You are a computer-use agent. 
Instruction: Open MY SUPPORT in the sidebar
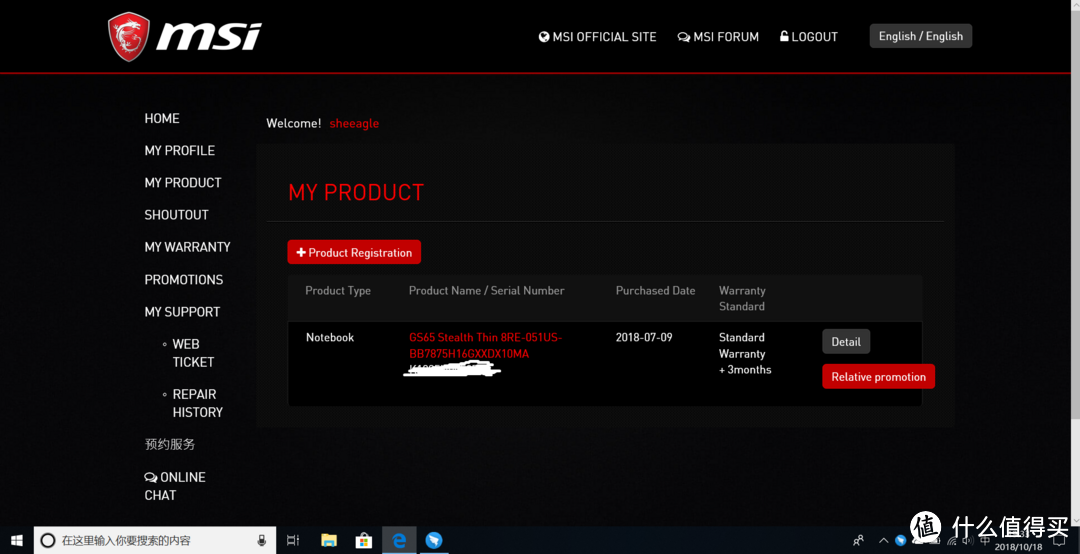pyautogui.click(x=183, y=311)
